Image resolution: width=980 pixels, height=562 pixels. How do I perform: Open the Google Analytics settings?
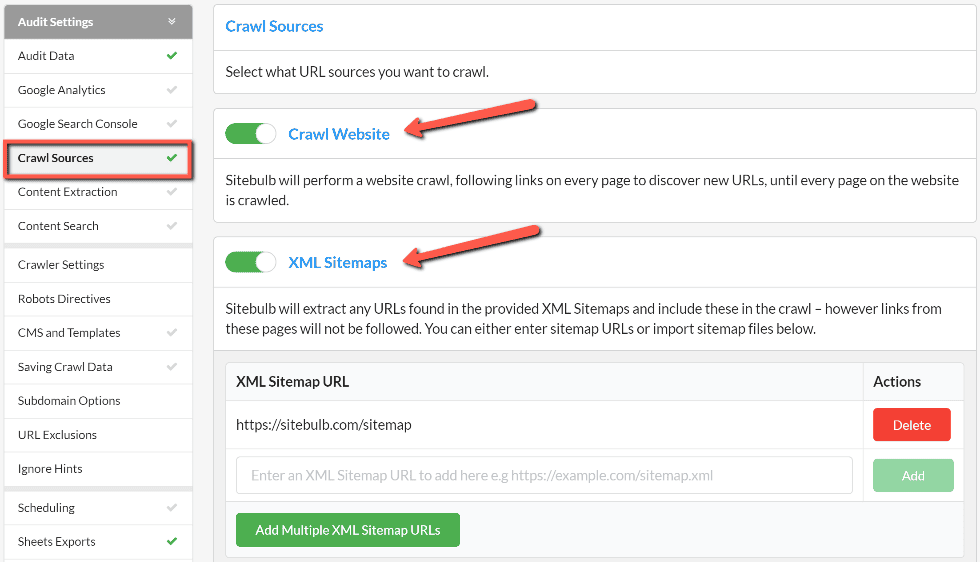98,90
